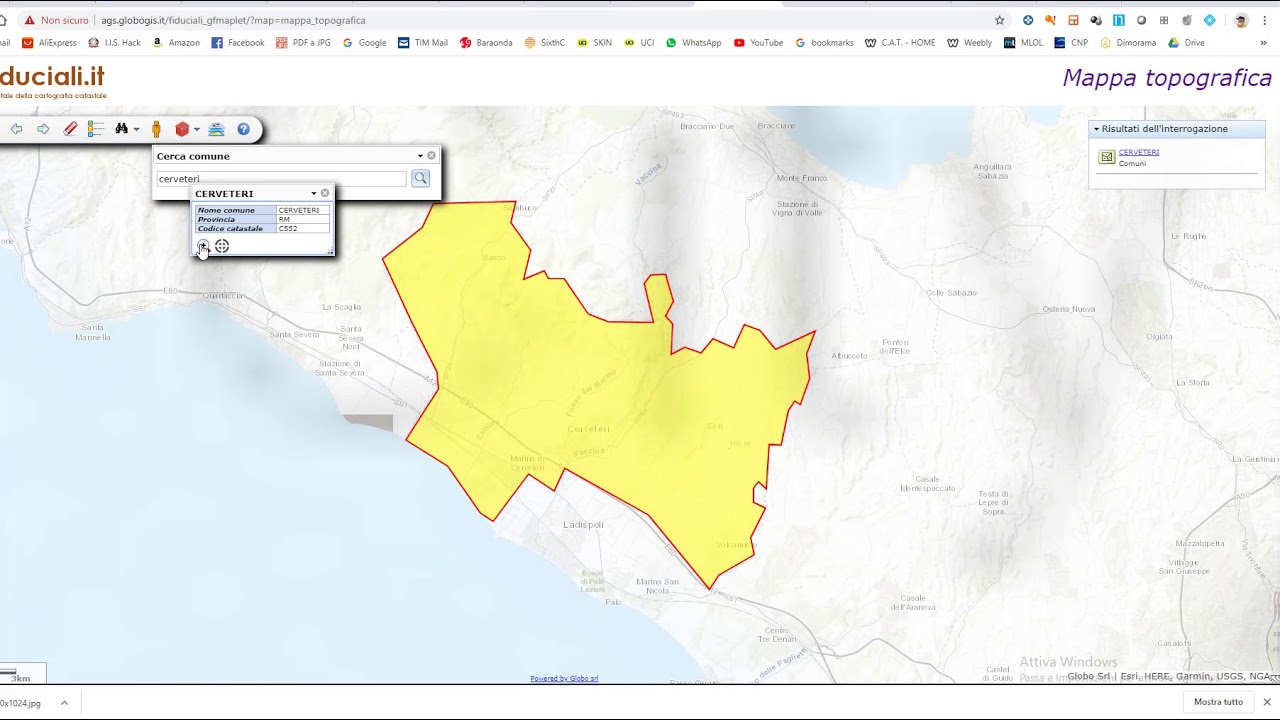Open the YouTube bookmark

[759, 43]
